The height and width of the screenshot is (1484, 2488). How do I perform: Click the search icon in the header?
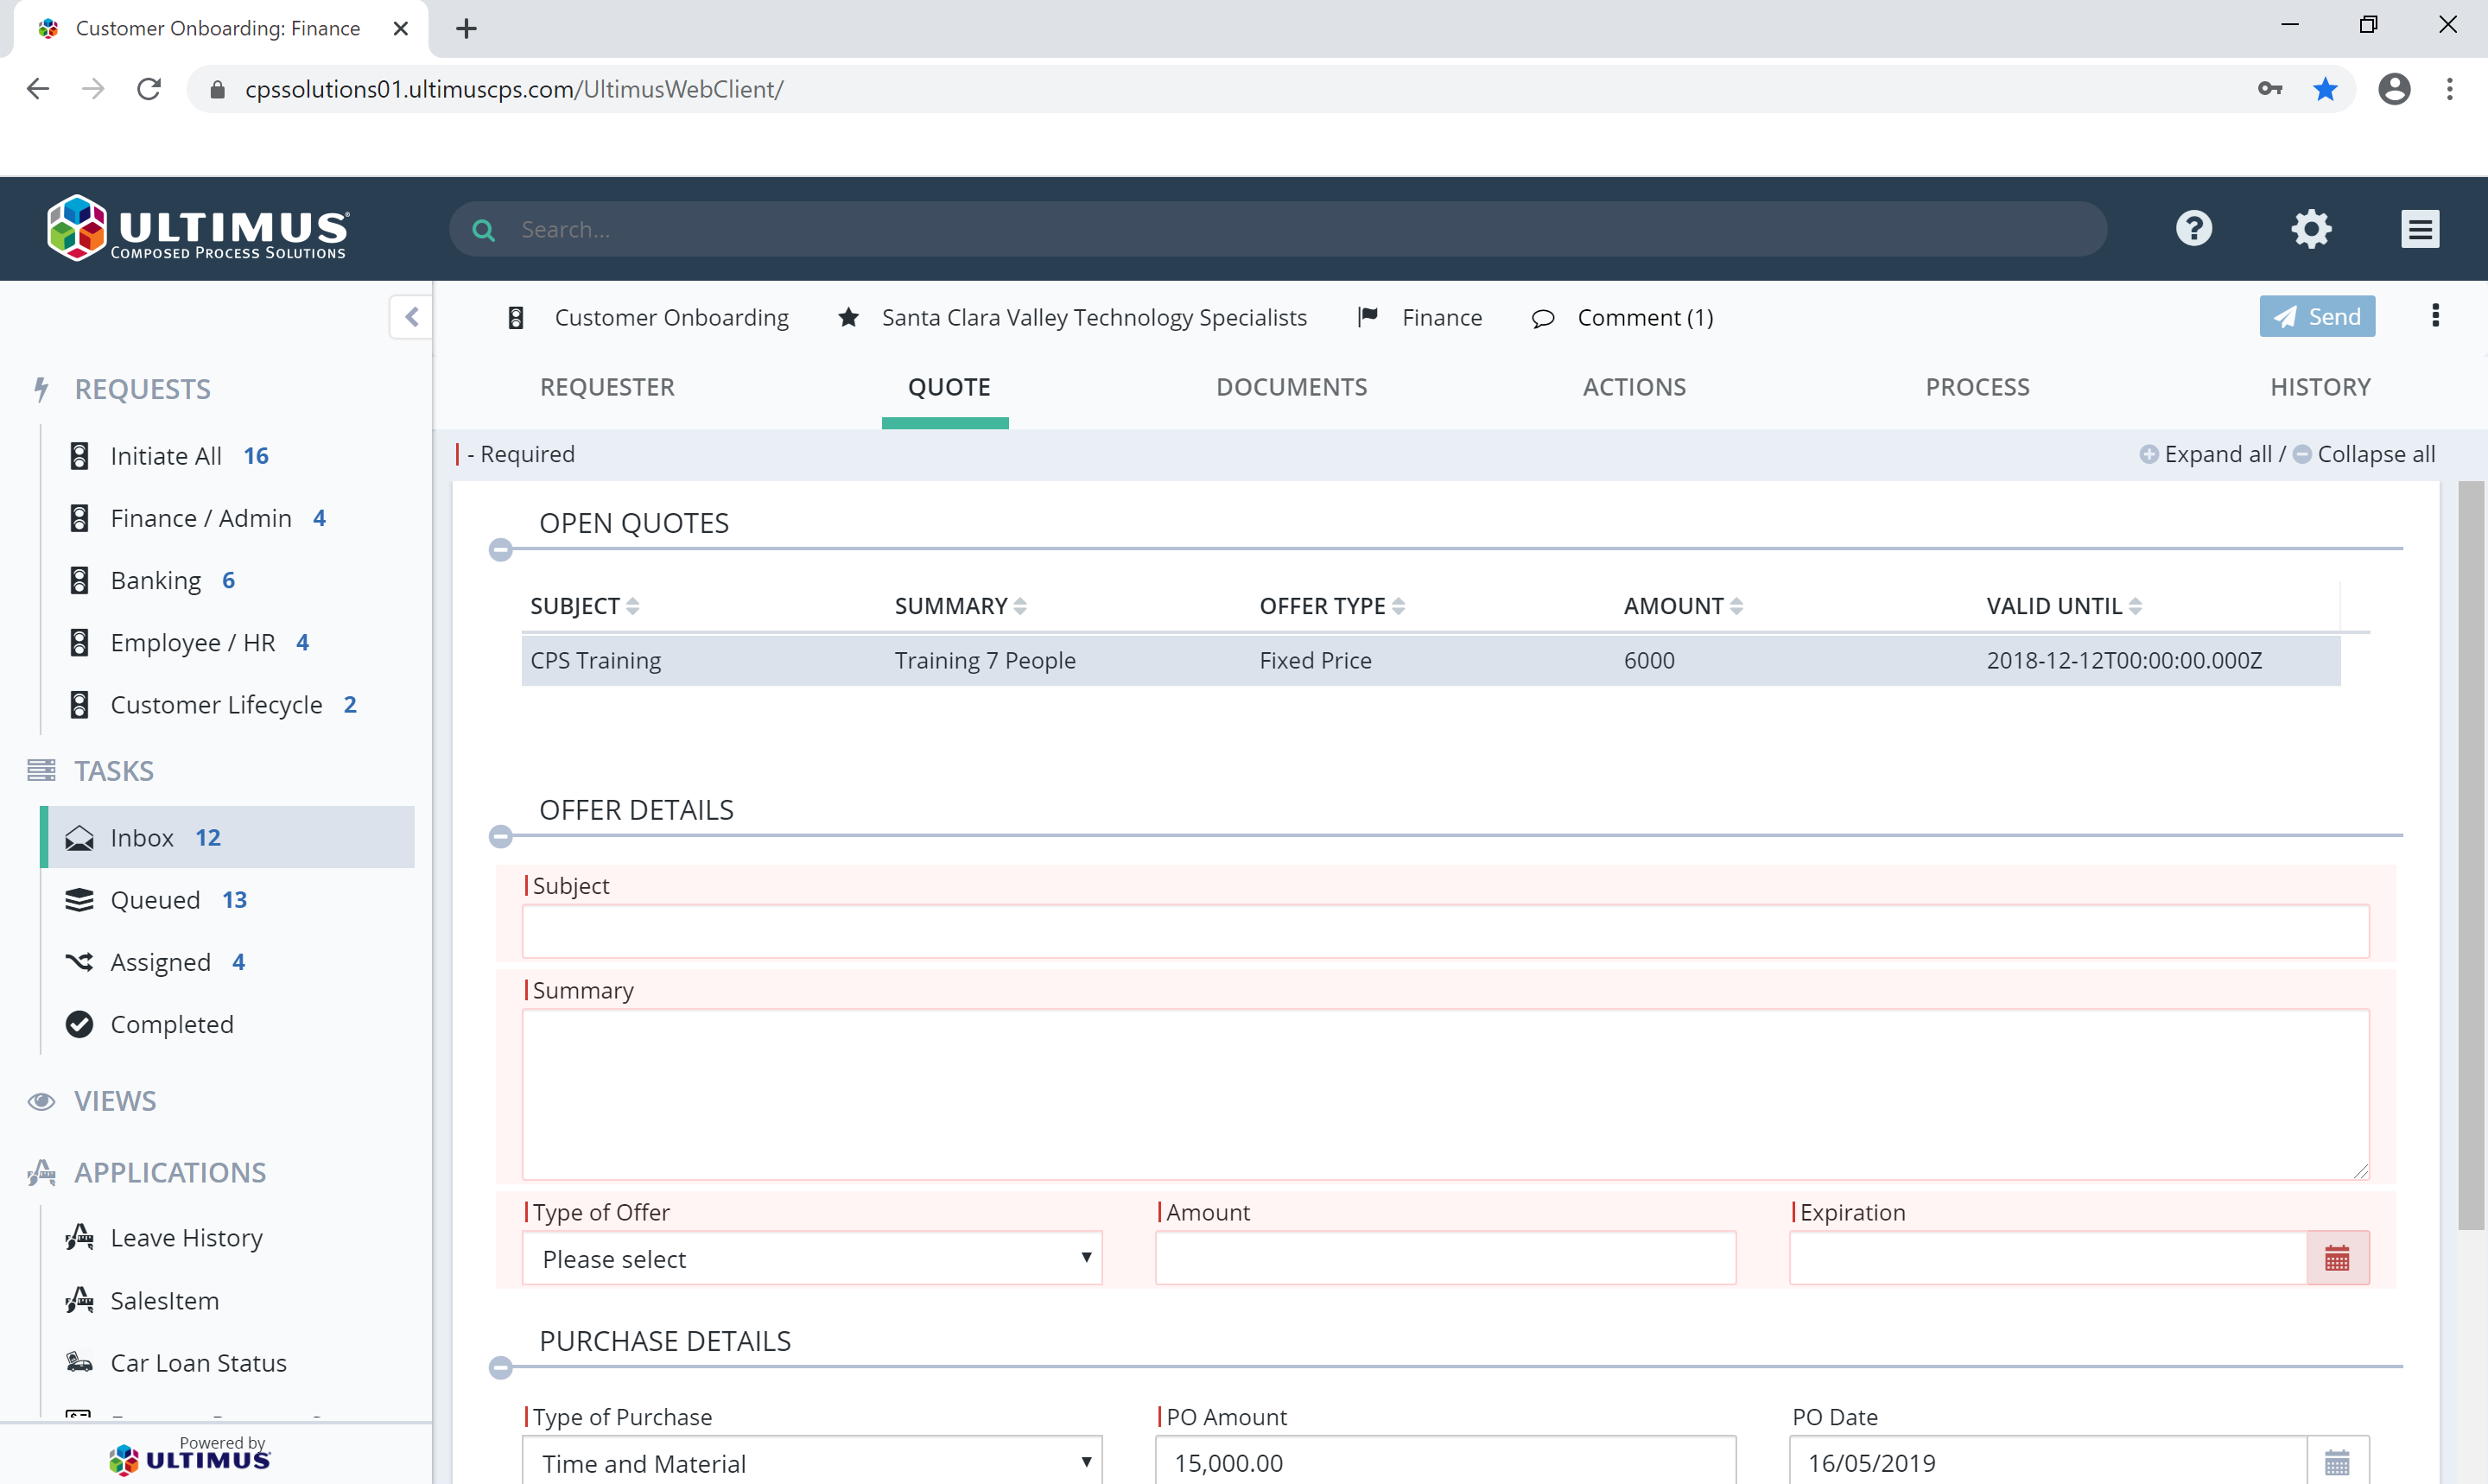[x=483, y=228]
